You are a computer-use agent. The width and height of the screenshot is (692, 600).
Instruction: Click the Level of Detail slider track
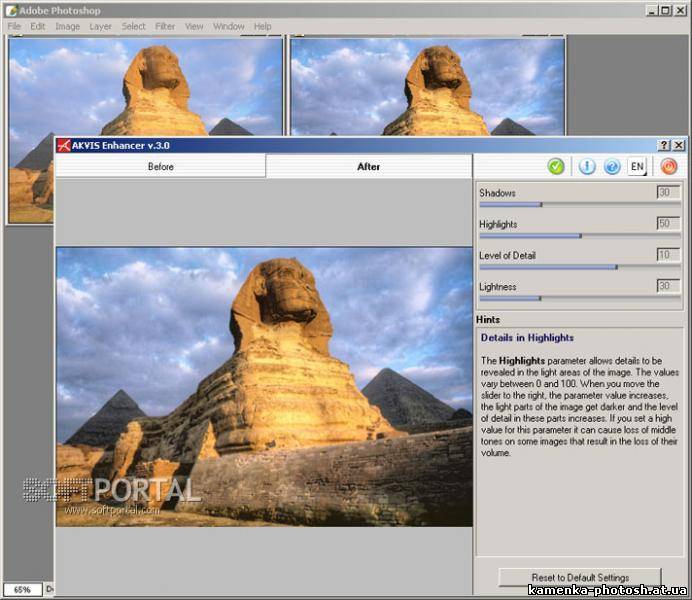point(580,267)
